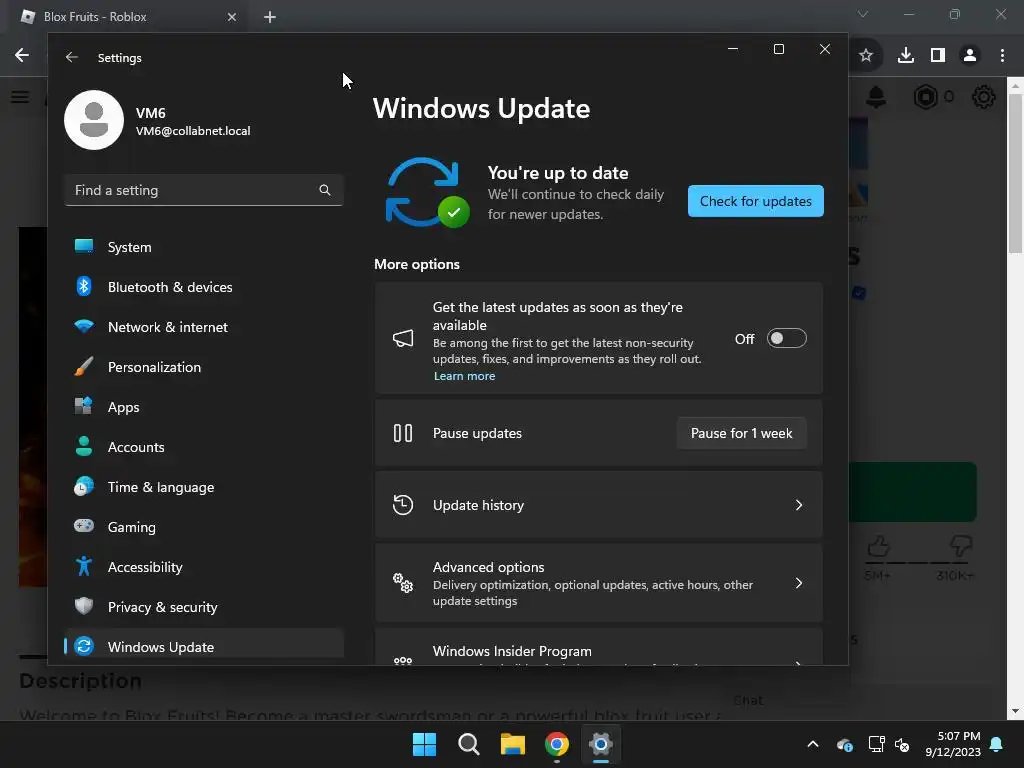Click the megaphone latest updates icon
Screen dimensions: 1024x768
click(x=403, y=338)
